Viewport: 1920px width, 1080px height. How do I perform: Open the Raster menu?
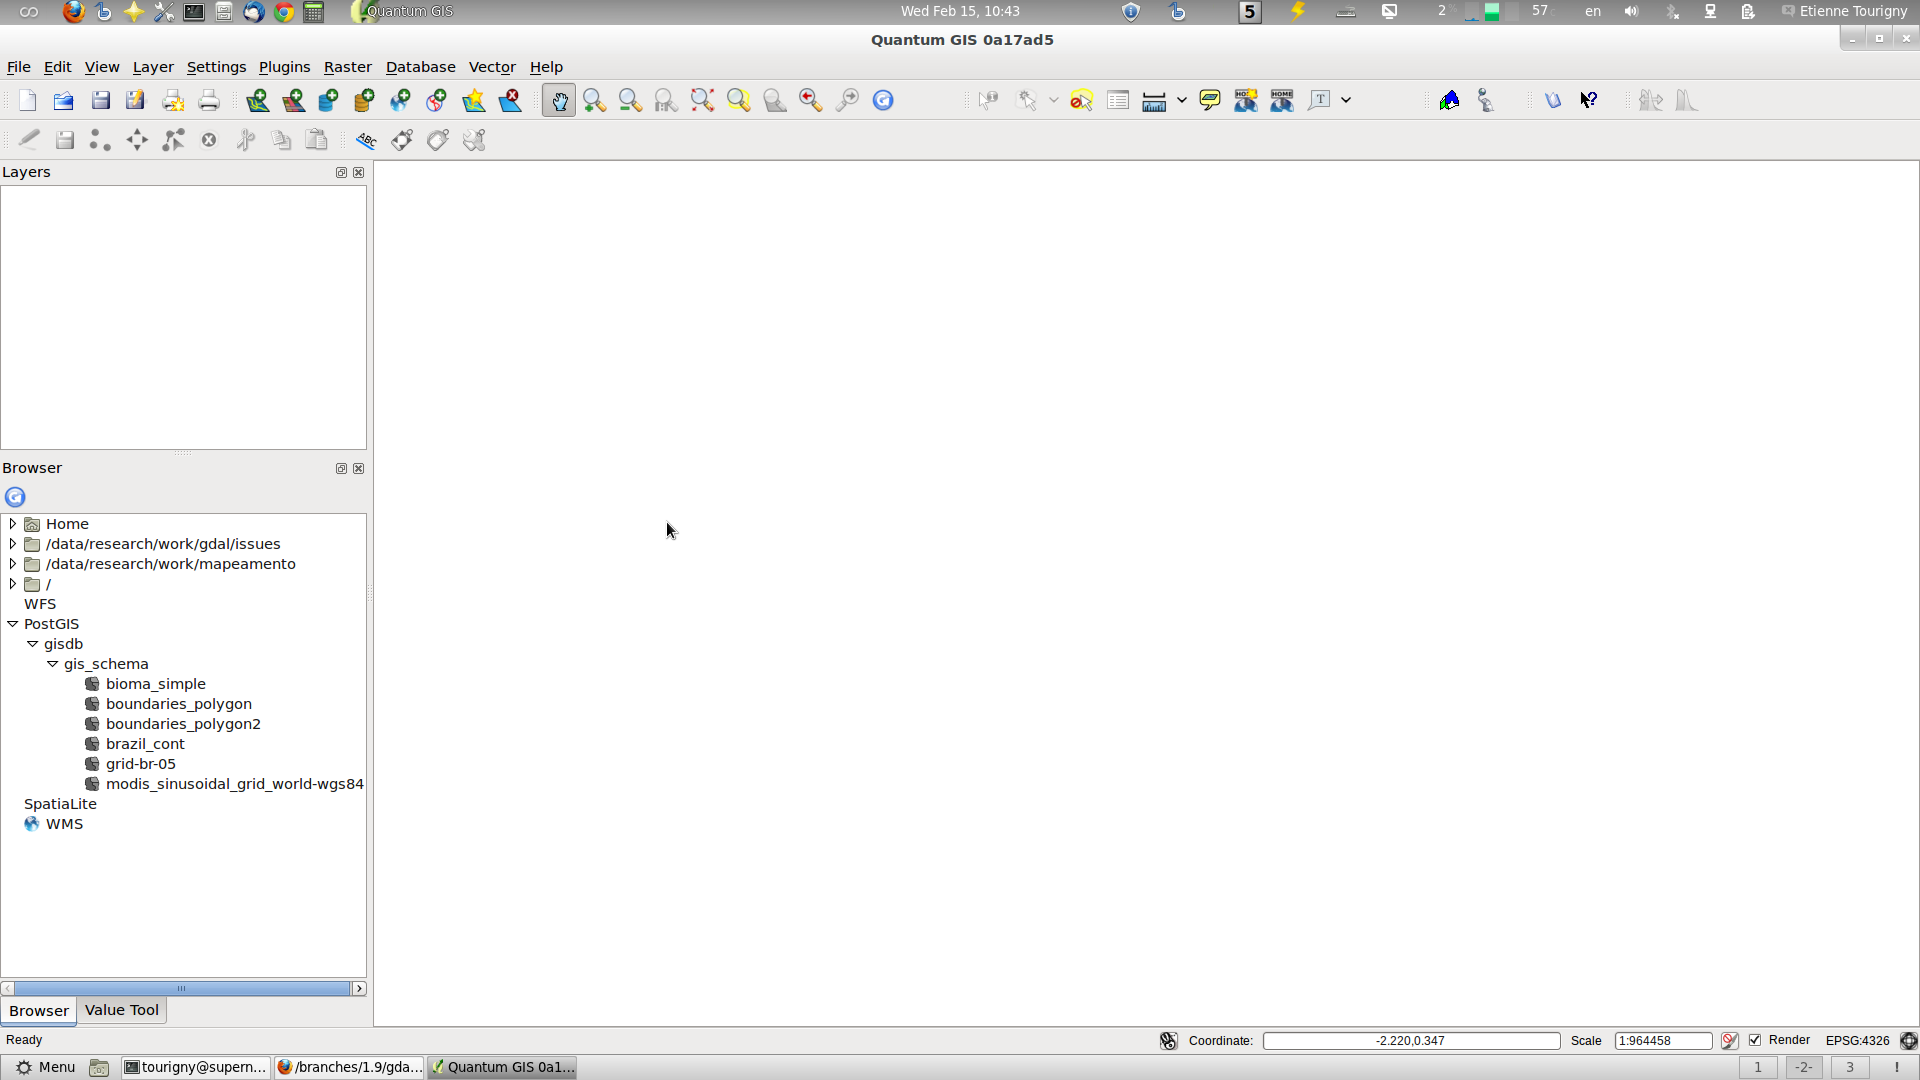coord(348,67)
